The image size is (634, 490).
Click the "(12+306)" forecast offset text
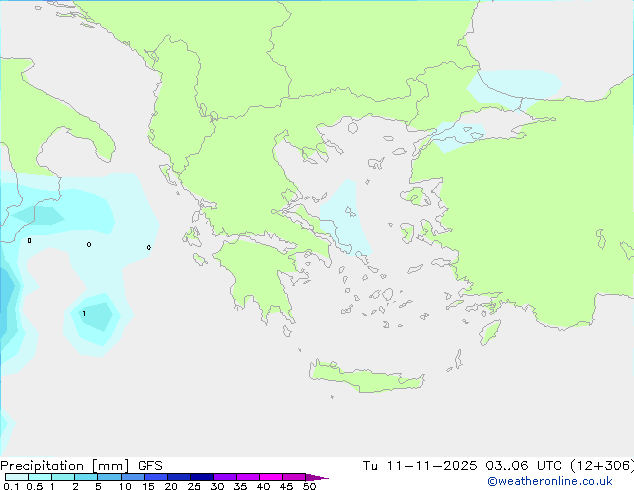[602, 466]
